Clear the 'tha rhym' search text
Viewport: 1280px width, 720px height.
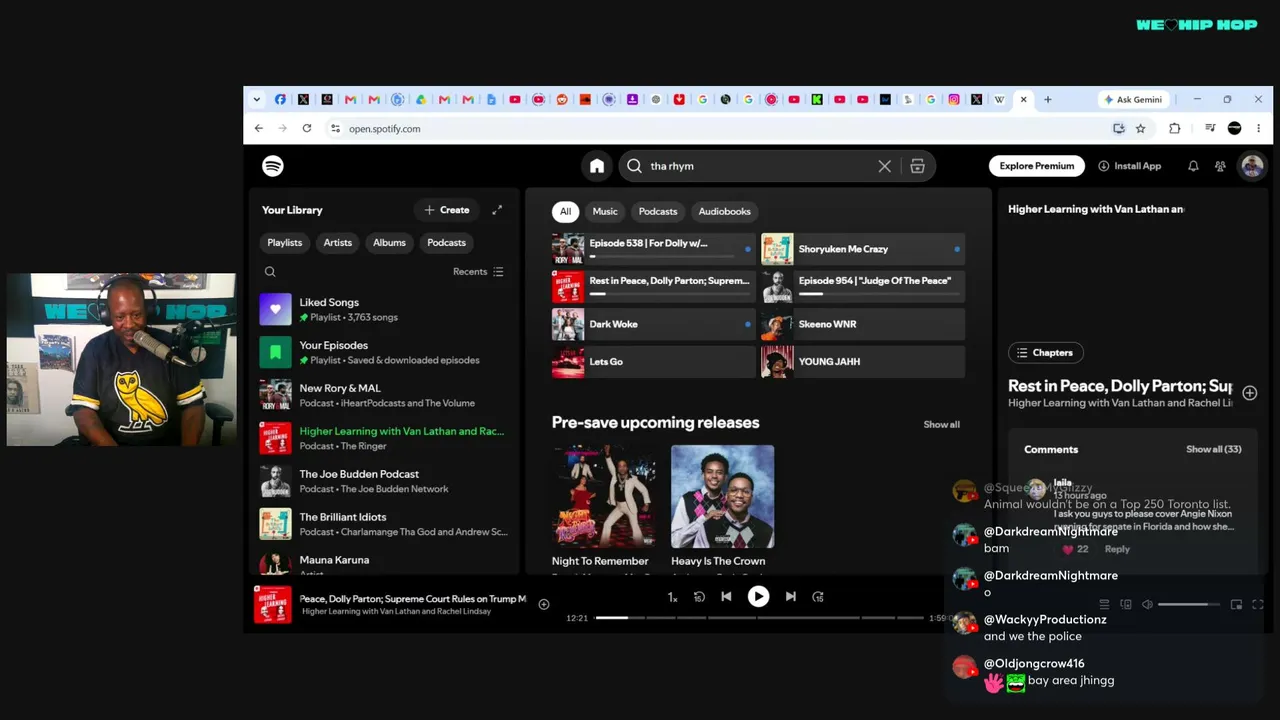(884, 166)
